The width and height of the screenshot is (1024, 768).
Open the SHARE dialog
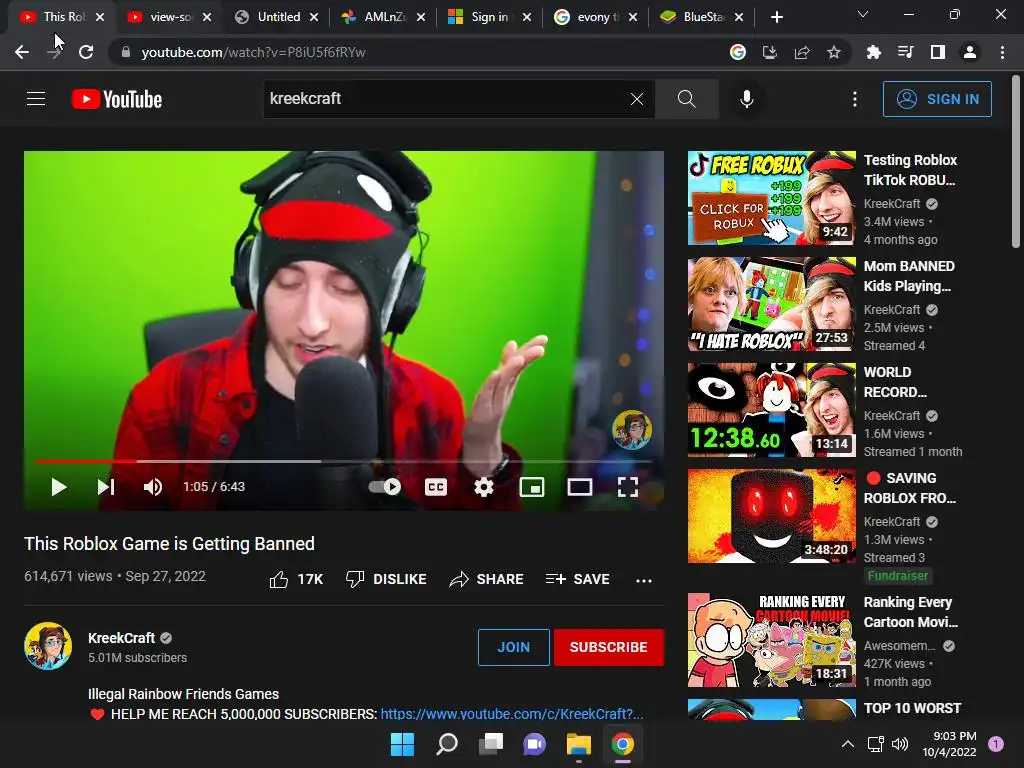[487, 579]
